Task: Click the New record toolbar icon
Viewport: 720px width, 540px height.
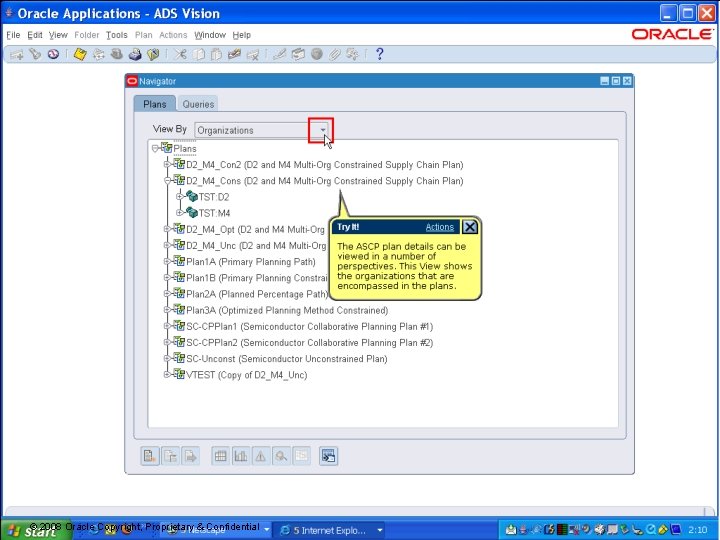Action: (17, 55)
